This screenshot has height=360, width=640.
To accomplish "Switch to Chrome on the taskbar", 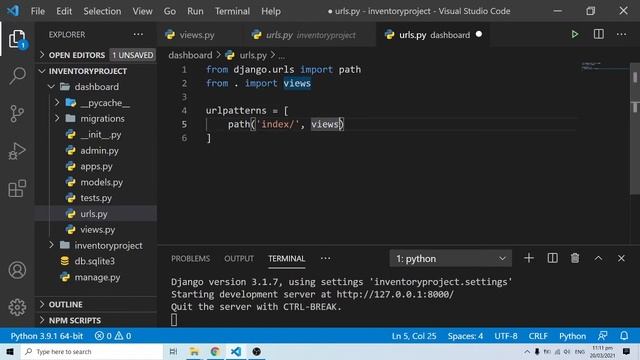I will [215, 351].
